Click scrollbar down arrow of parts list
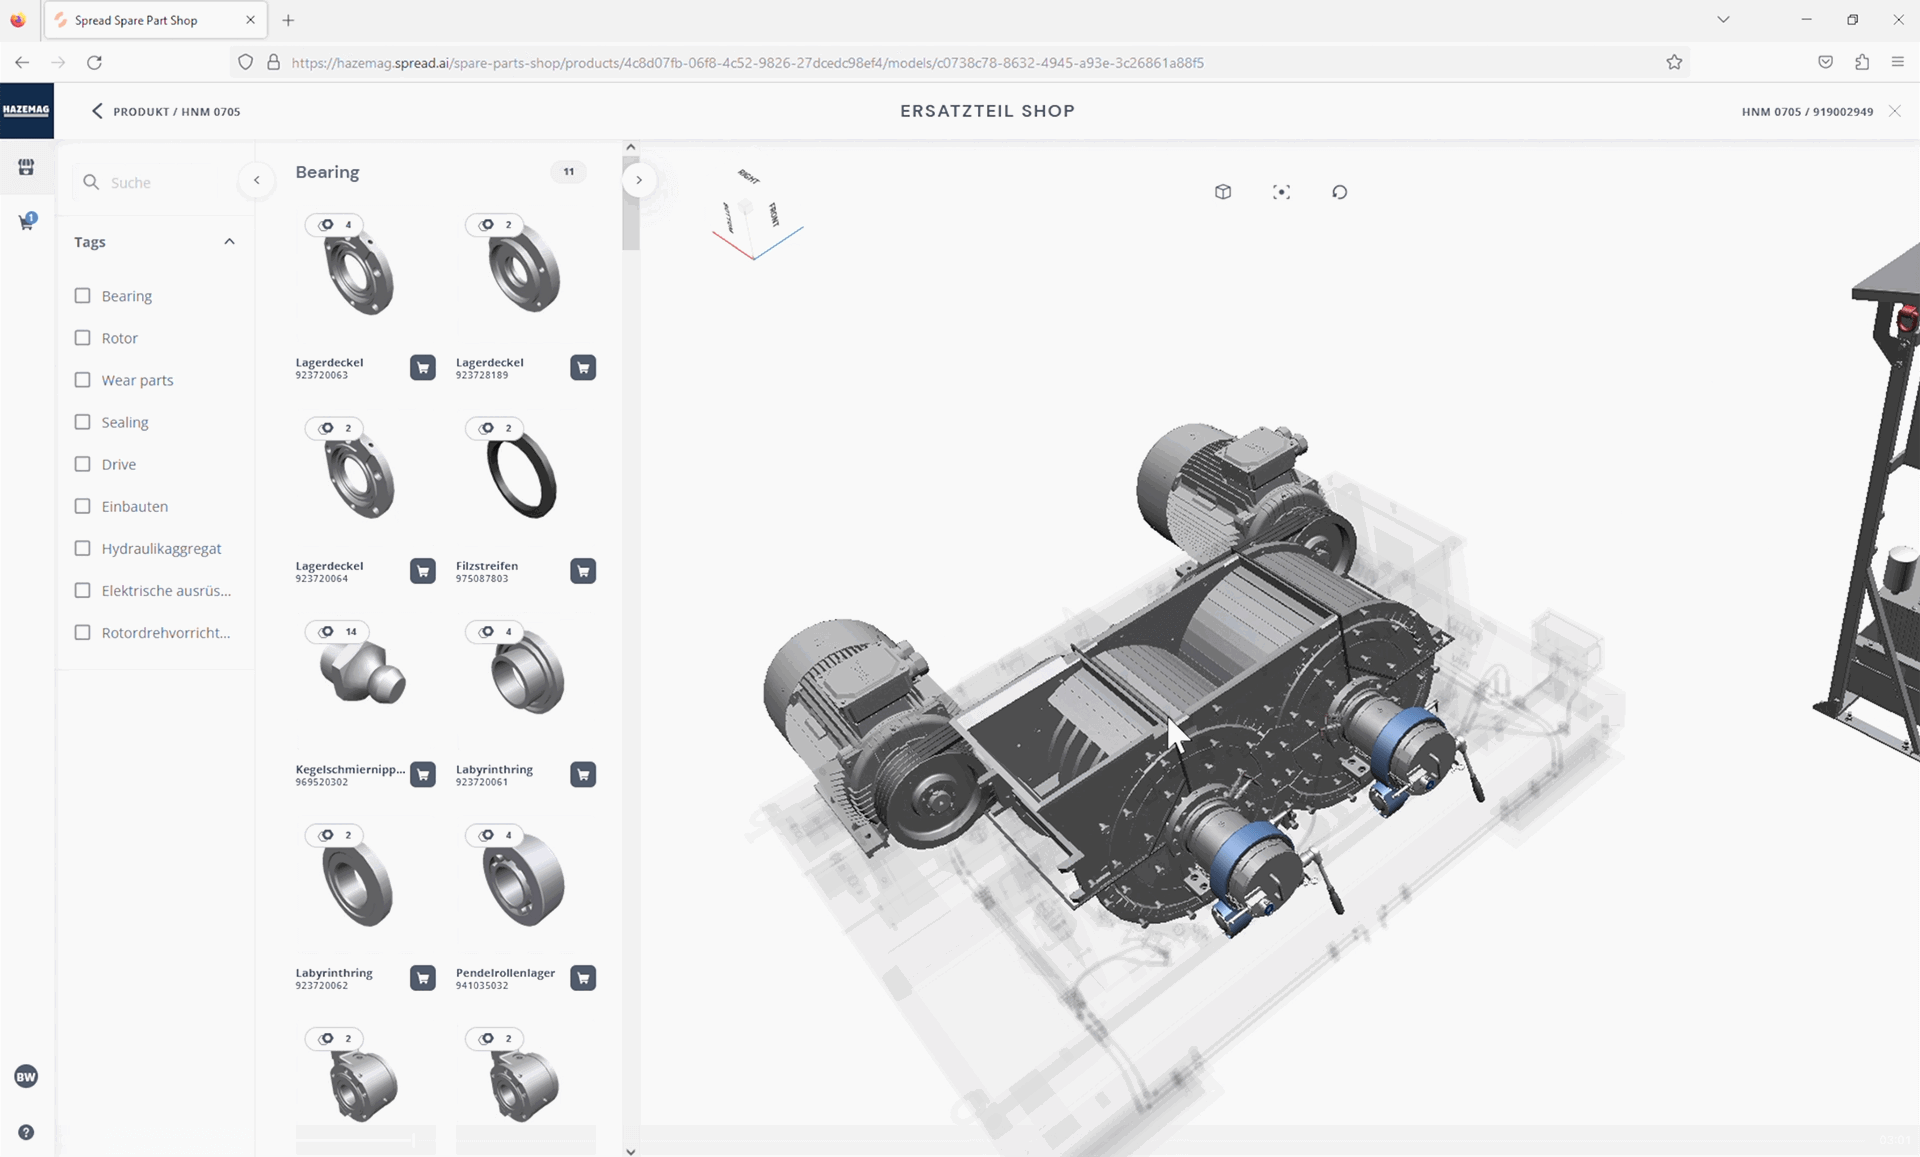 [x=630, y=1151]
